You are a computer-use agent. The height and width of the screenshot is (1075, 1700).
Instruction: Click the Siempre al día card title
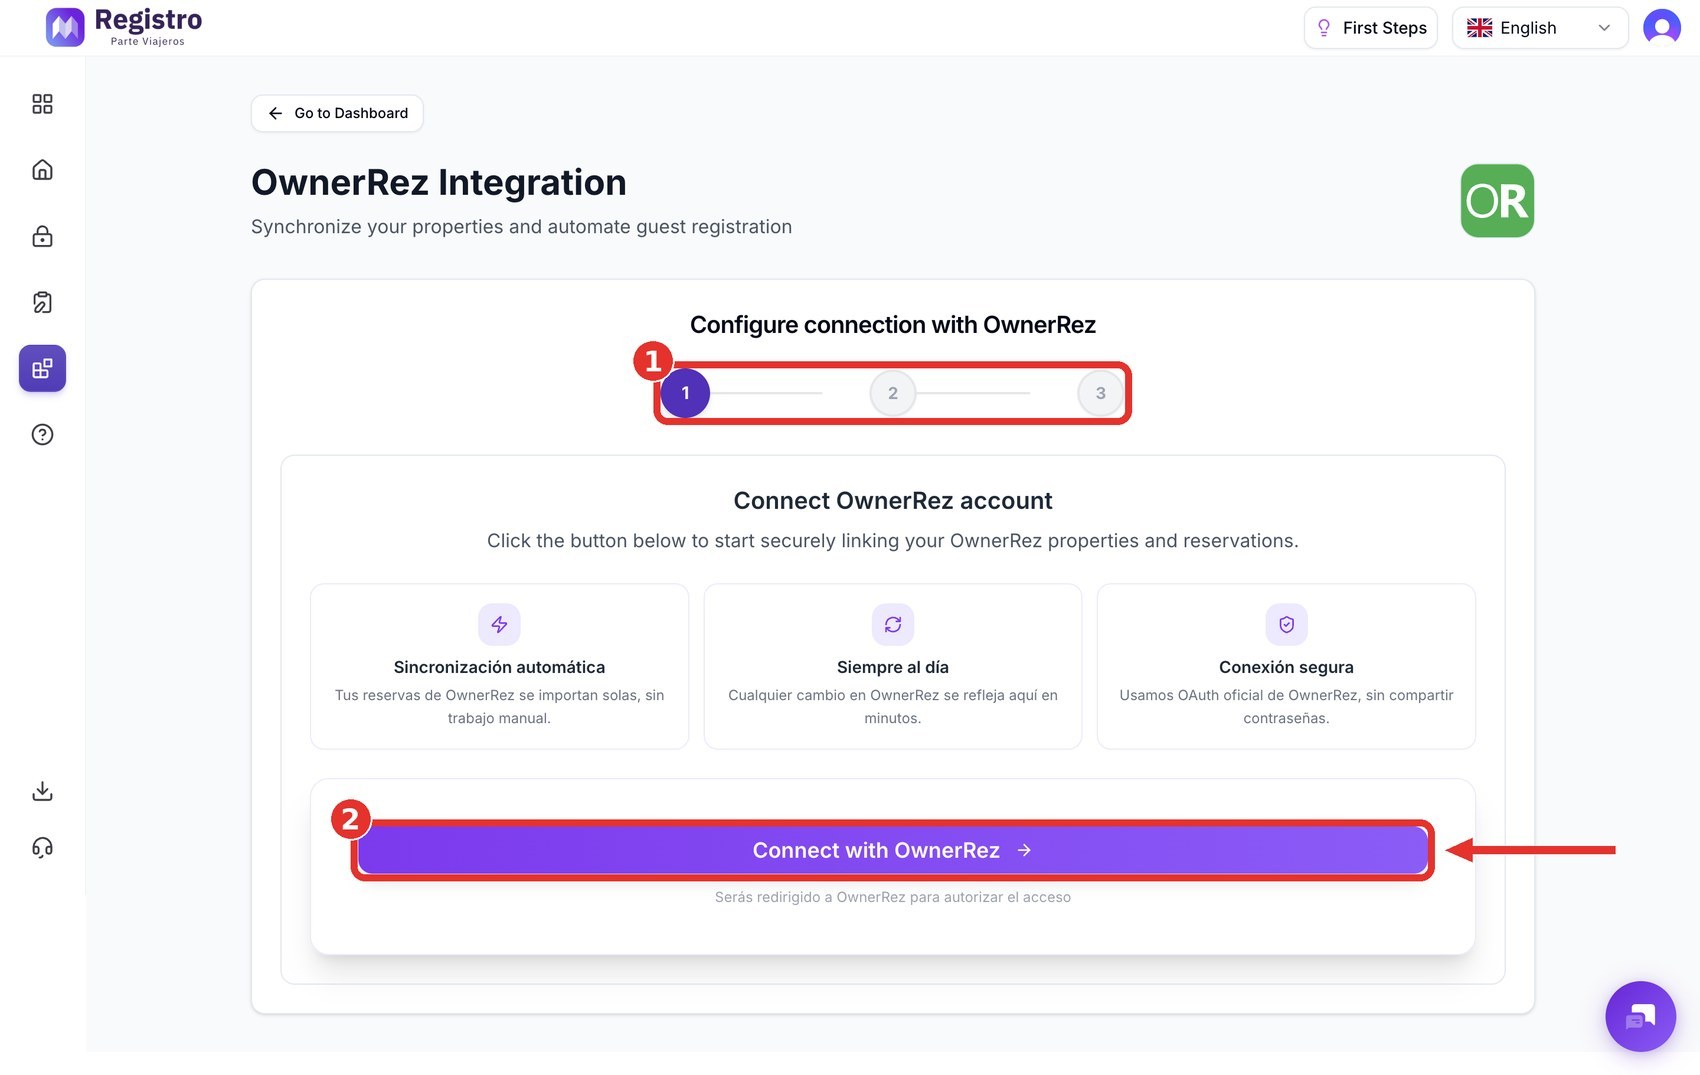[893, 667]
